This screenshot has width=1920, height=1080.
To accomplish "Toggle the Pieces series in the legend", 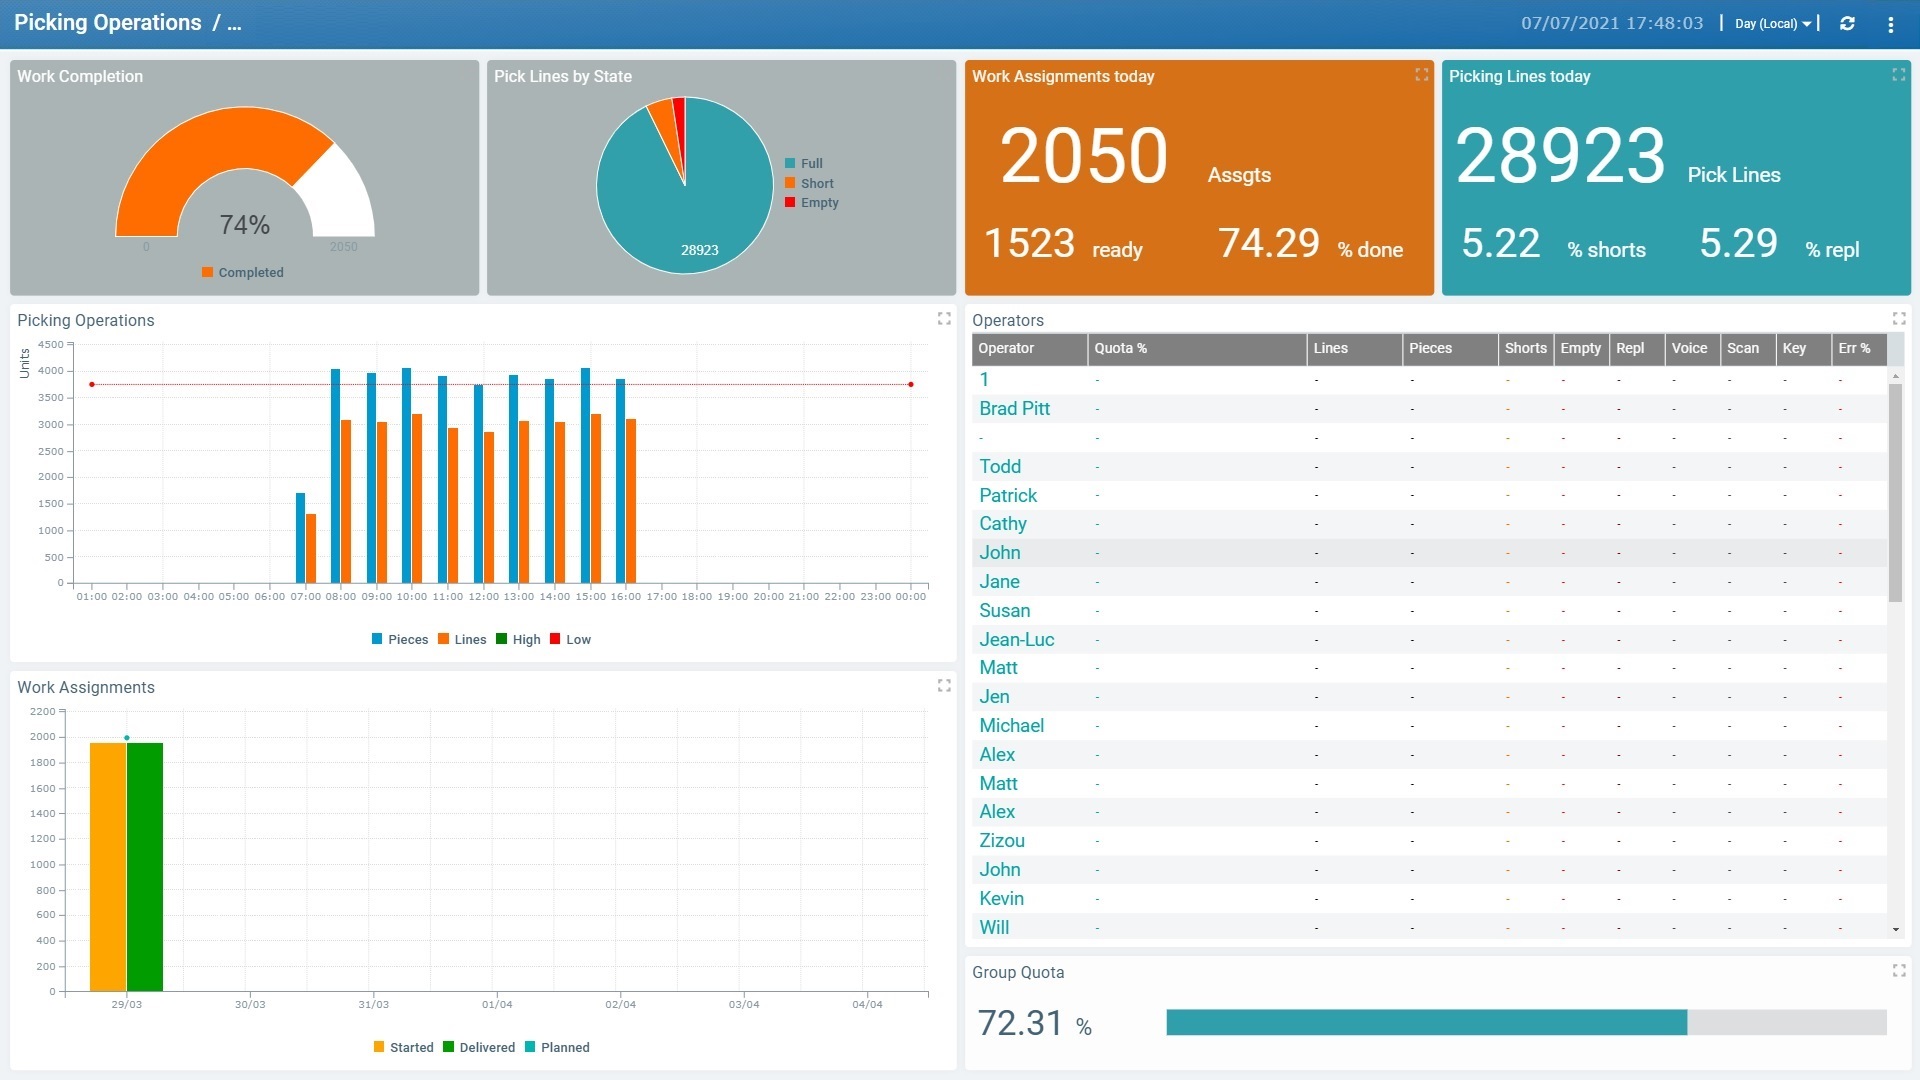I will click(x=400, y=639).
